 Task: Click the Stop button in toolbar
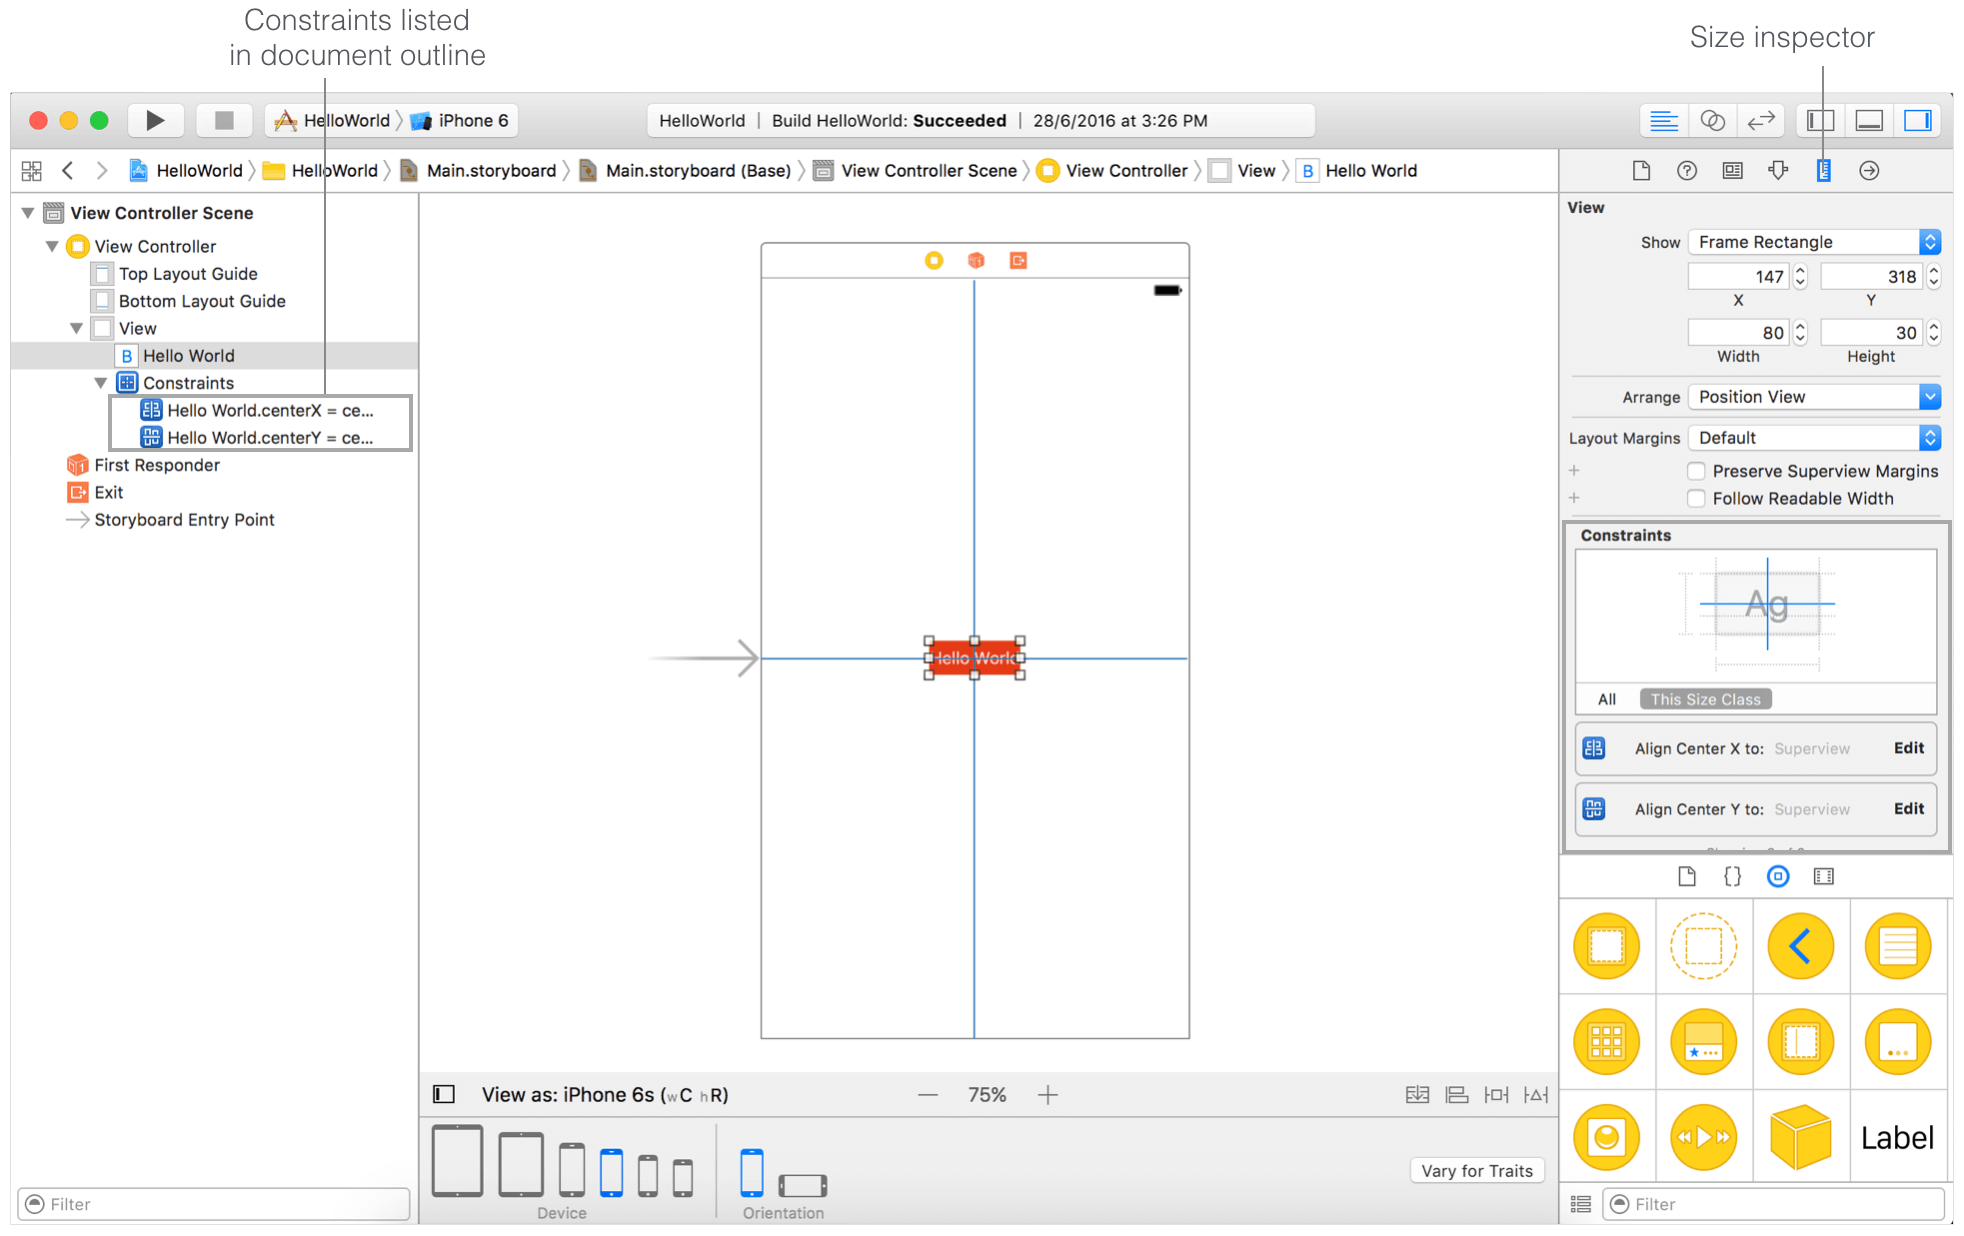pyautogui.click(x=223, y=120)
